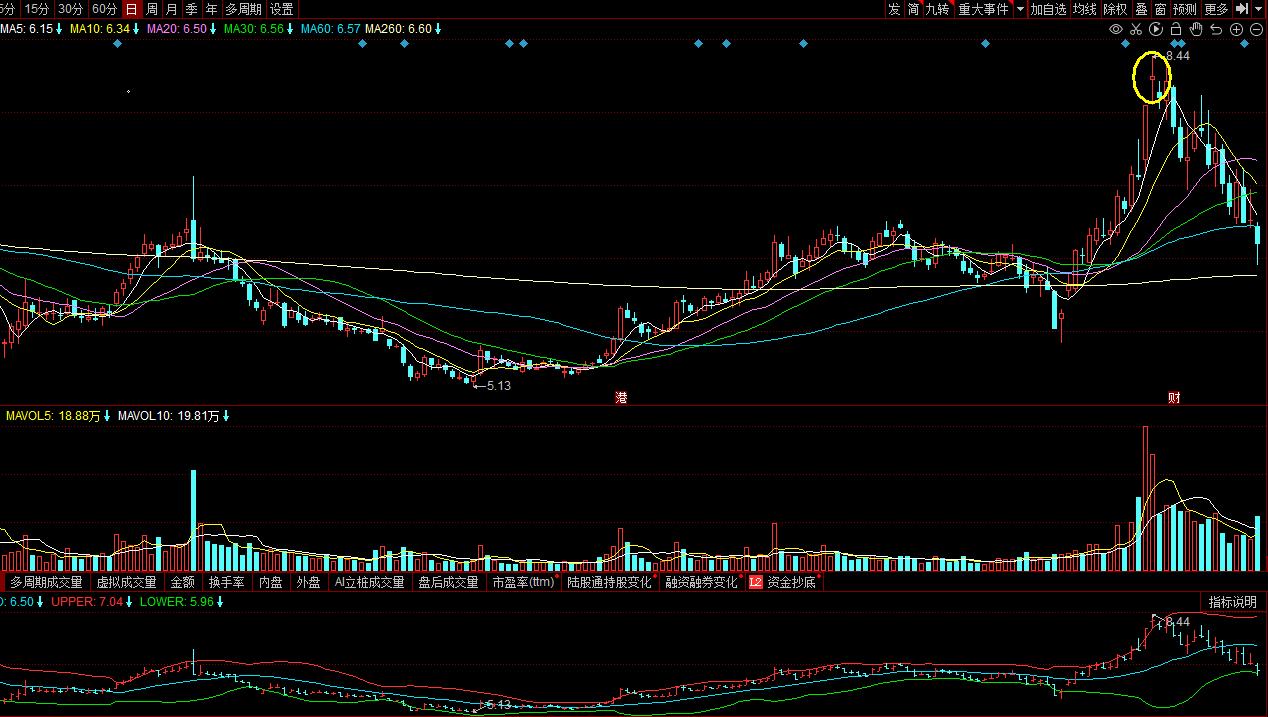Click the 简 toolbar button

point(913,9)
